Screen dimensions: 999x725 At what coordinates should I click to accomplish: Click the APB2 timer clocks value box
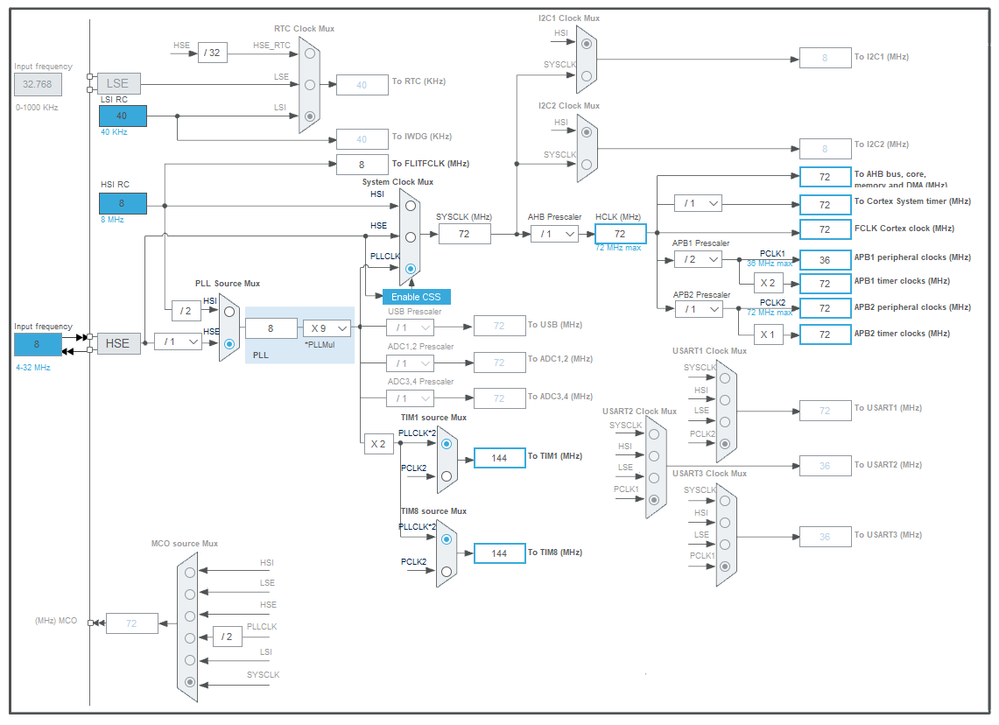point(825,334)
